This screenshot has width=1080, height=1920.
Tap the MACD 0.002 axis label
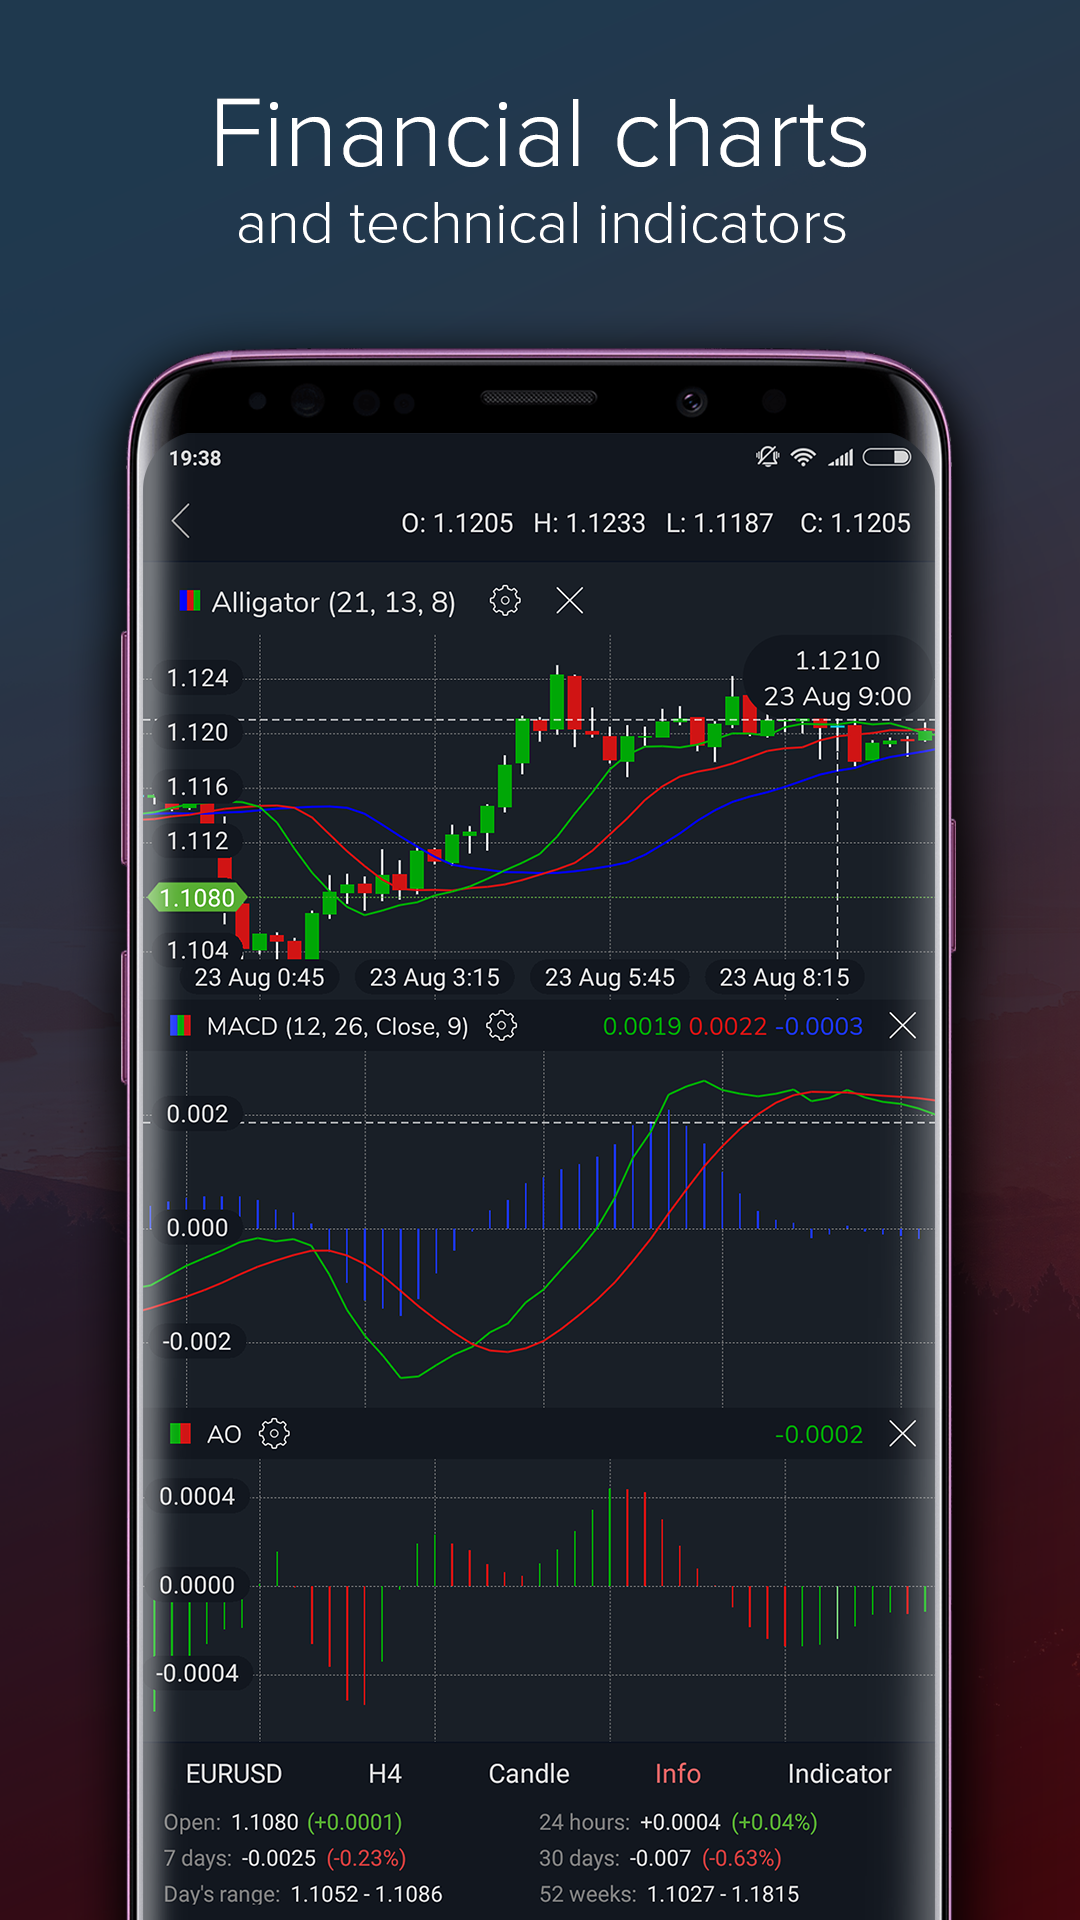point(197,1114)
